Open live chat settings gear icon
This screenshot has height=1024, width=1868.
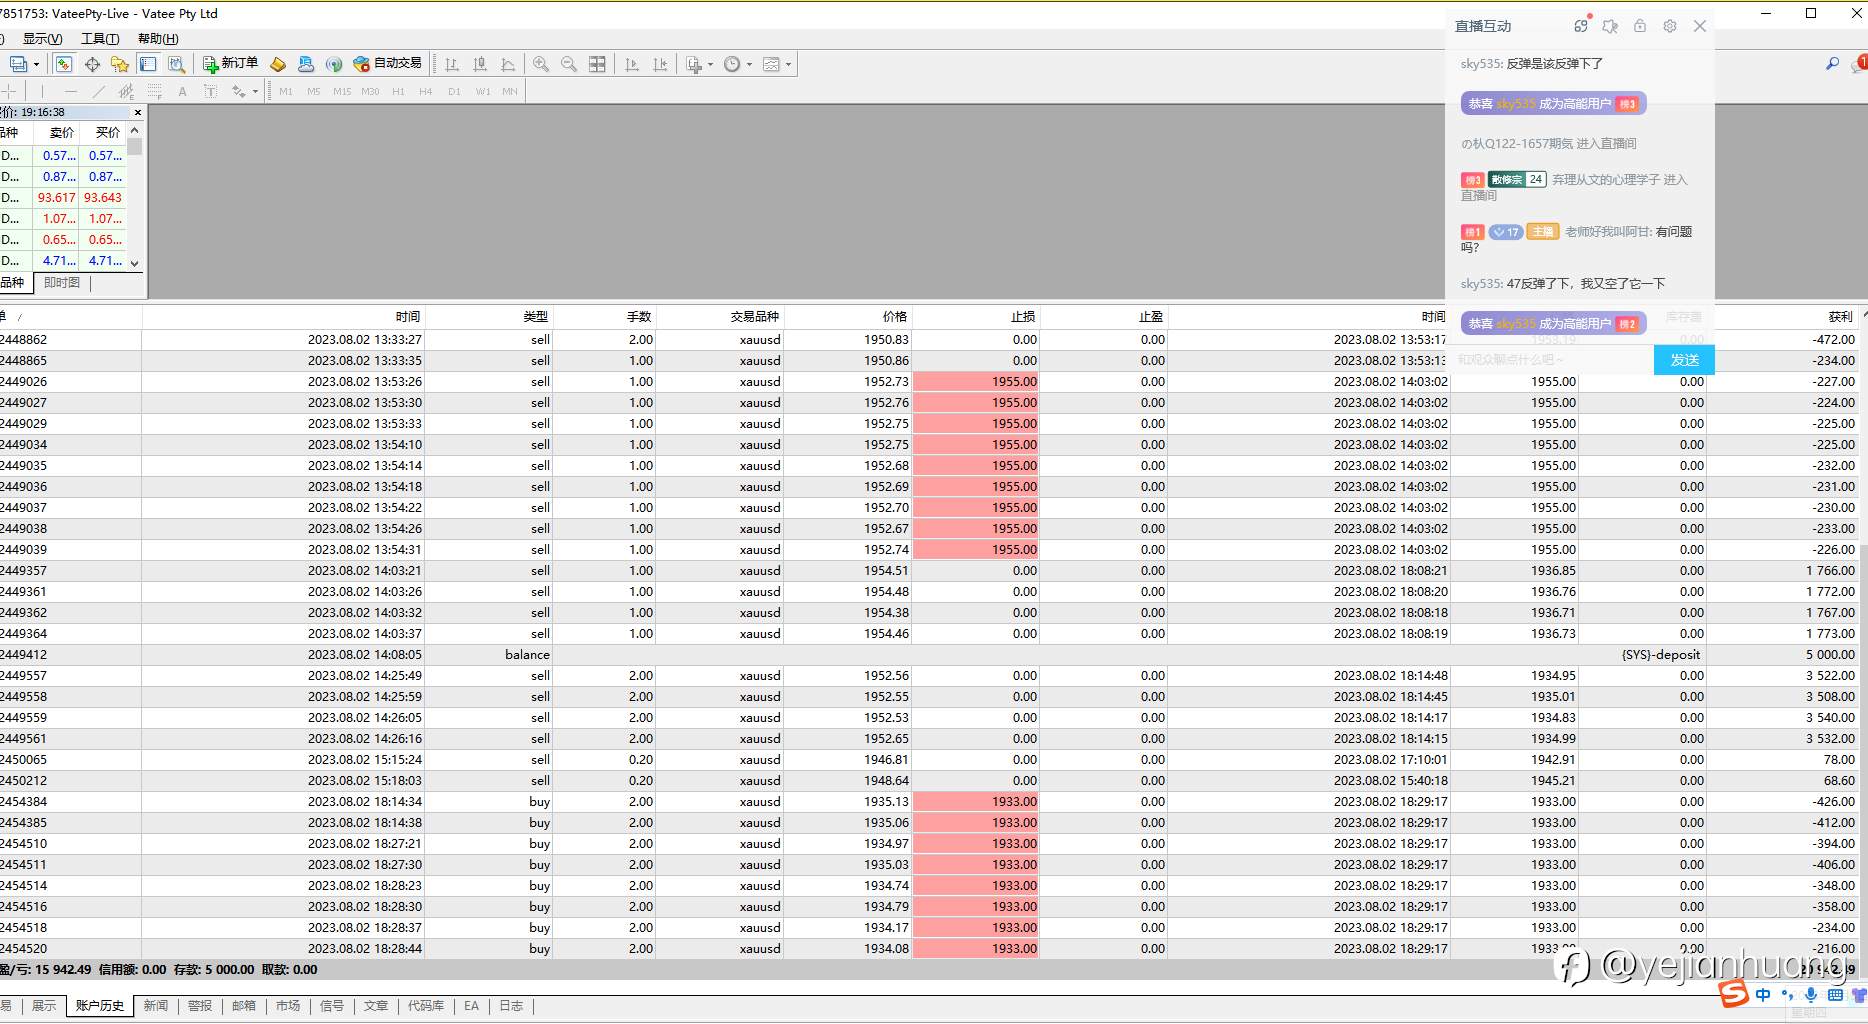pos(1670,26)
